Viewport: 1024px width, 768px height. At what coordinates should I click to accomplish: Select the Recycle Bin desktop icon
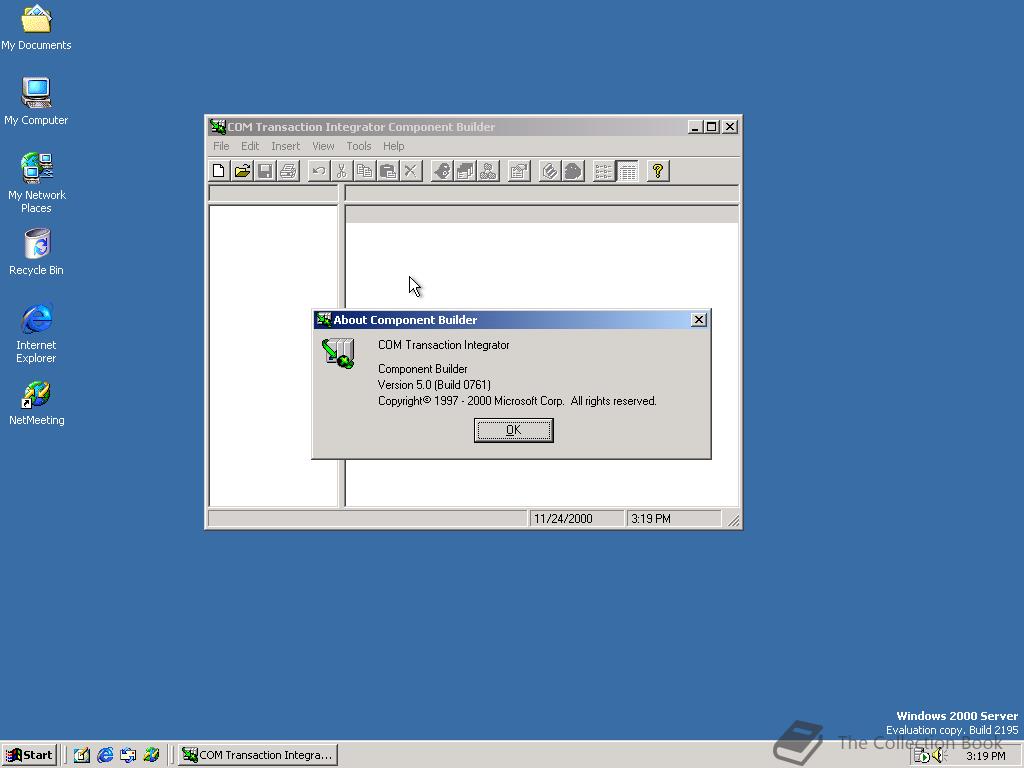click(37, 252)
